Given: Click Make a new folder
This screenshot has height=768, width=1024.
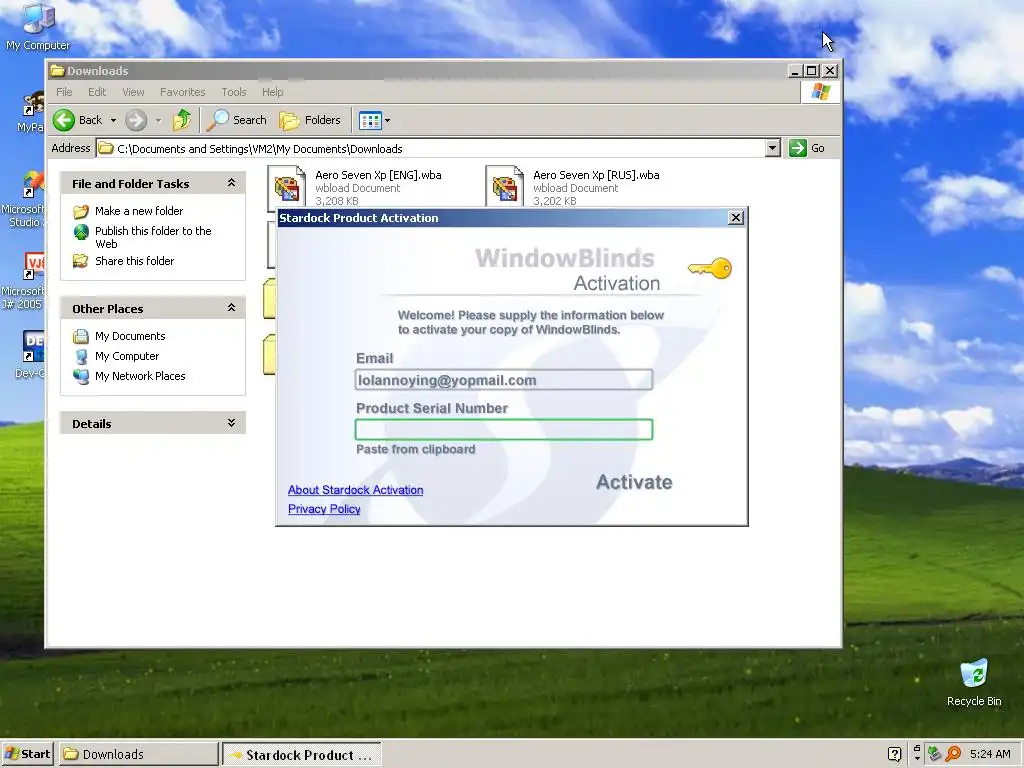Looking at the screenshot, I should (139, 211).
